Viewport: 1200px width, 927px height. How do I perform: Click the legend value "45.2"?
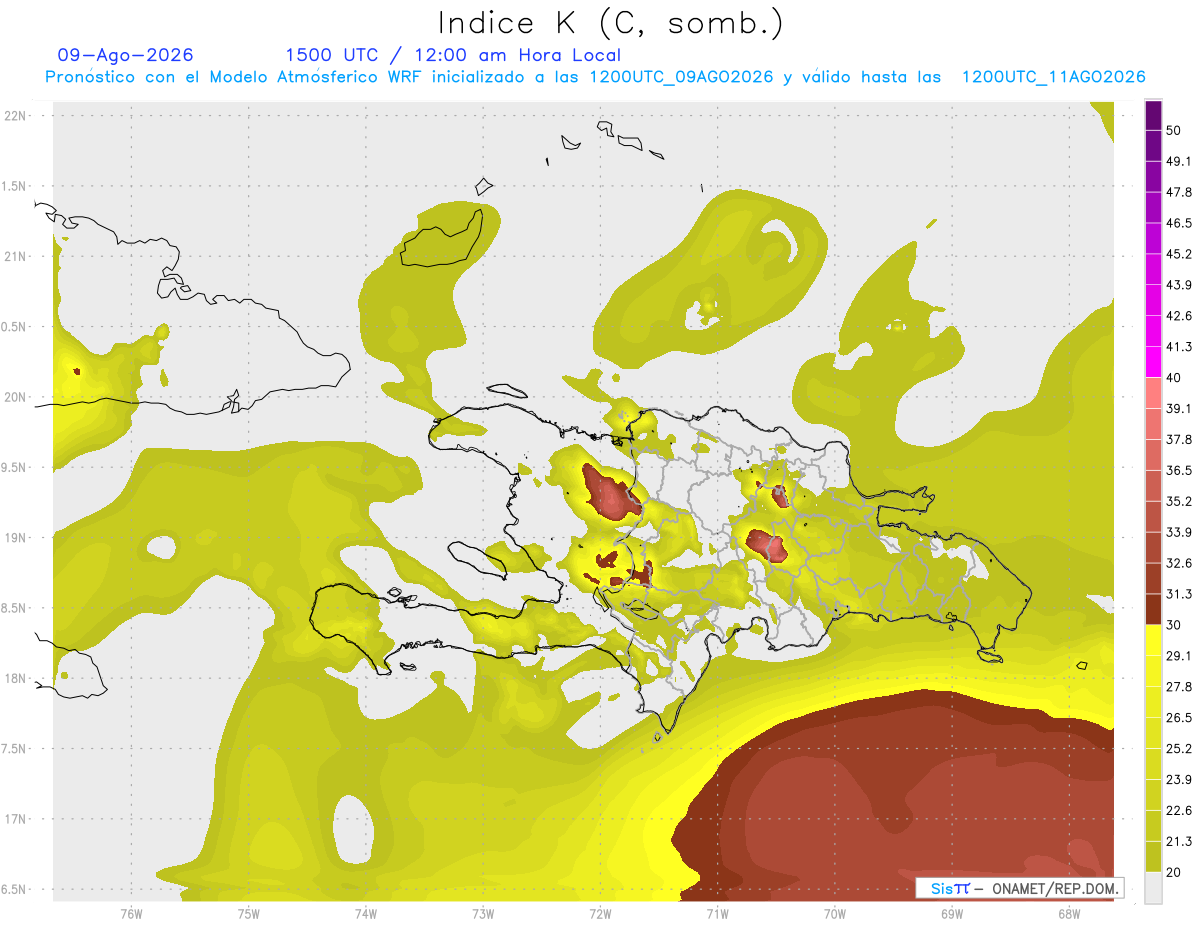tap(1179, 254)
